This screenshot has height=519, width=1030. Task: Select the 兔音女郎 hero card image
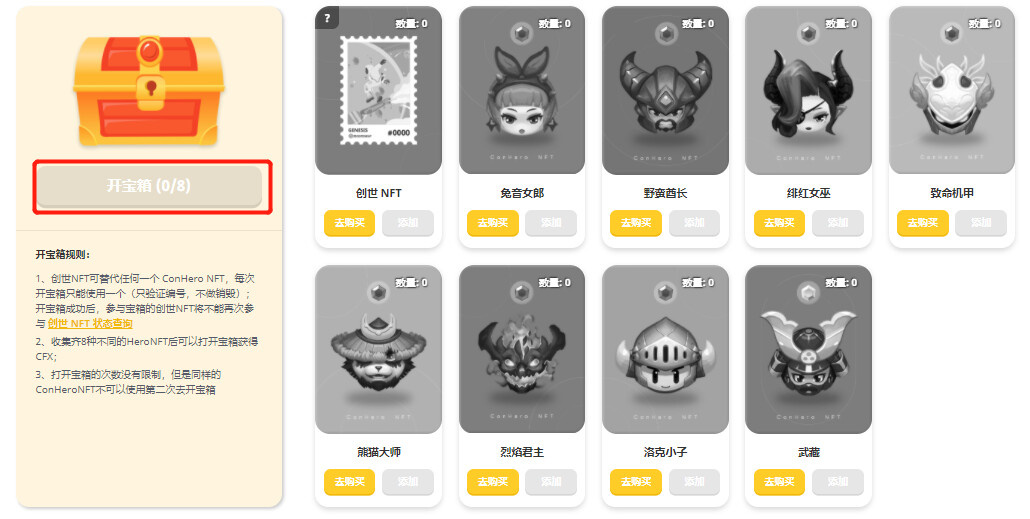click(x=522, y=91)
